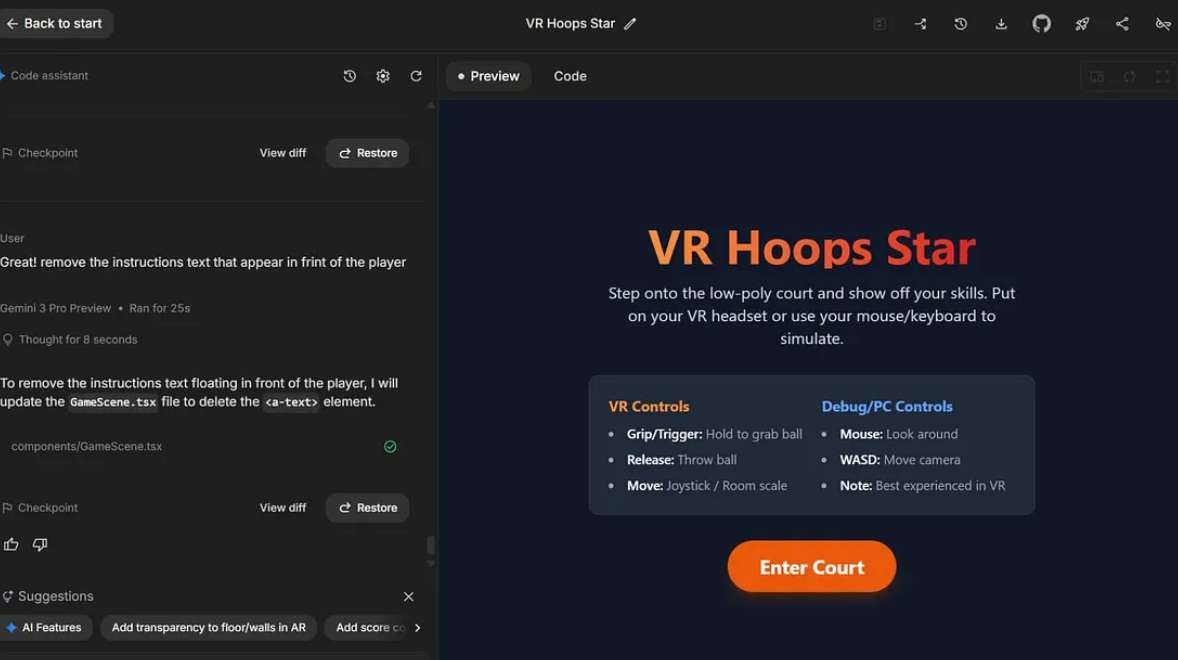The height and width of the screenshot is (660, 1178).
Task: Click the Back to start button
Action: pos(55,24)
